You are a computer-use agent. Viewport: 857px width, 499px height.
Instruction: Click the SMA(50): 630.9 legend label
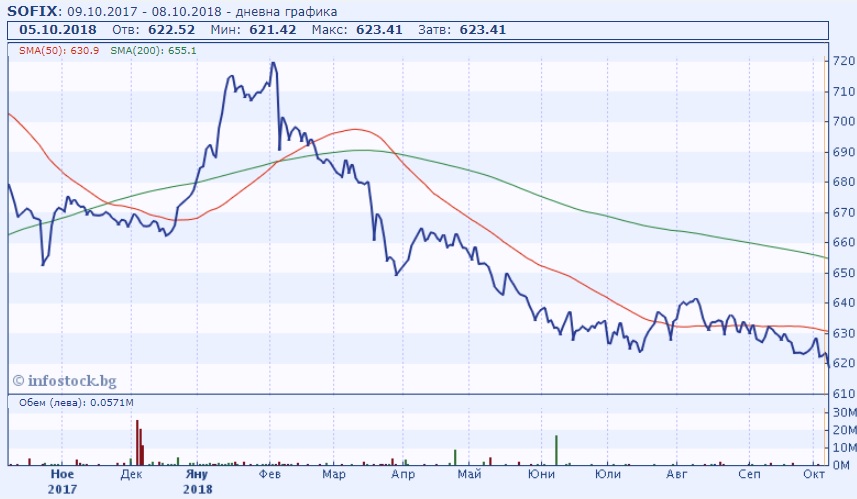tap(59, 50)
